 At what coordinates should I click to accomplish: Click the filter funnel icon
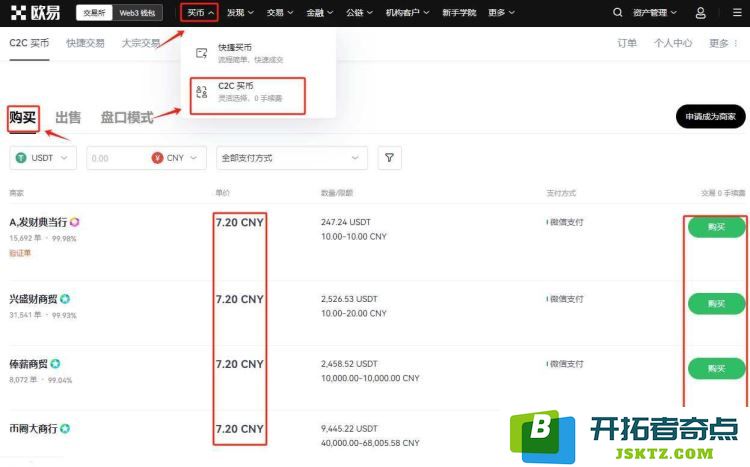[x=389, y=158]
